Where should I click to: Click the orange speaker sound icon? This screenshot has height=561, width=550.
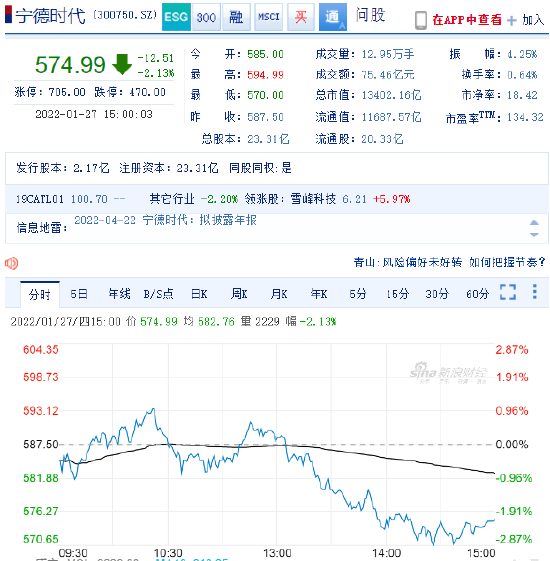click(11, 263)
